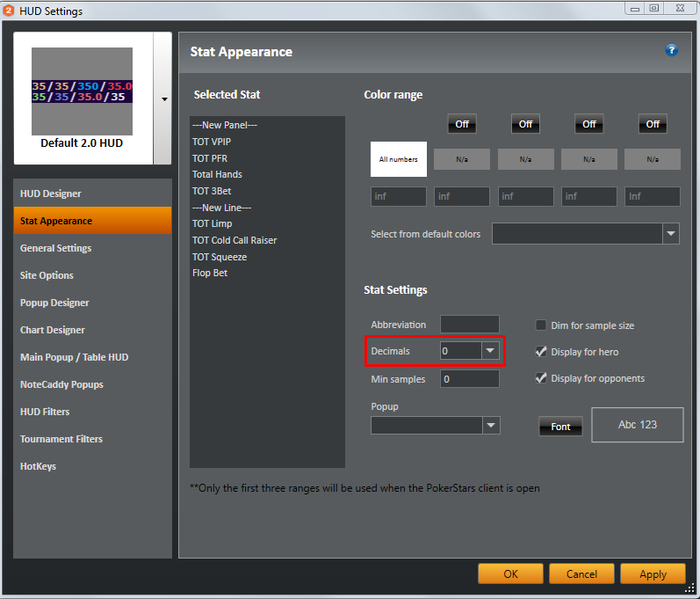The width and height of the screenshot is (700, 599).
Task: Click the blue help question mark icon
Action: click(671, 50)
